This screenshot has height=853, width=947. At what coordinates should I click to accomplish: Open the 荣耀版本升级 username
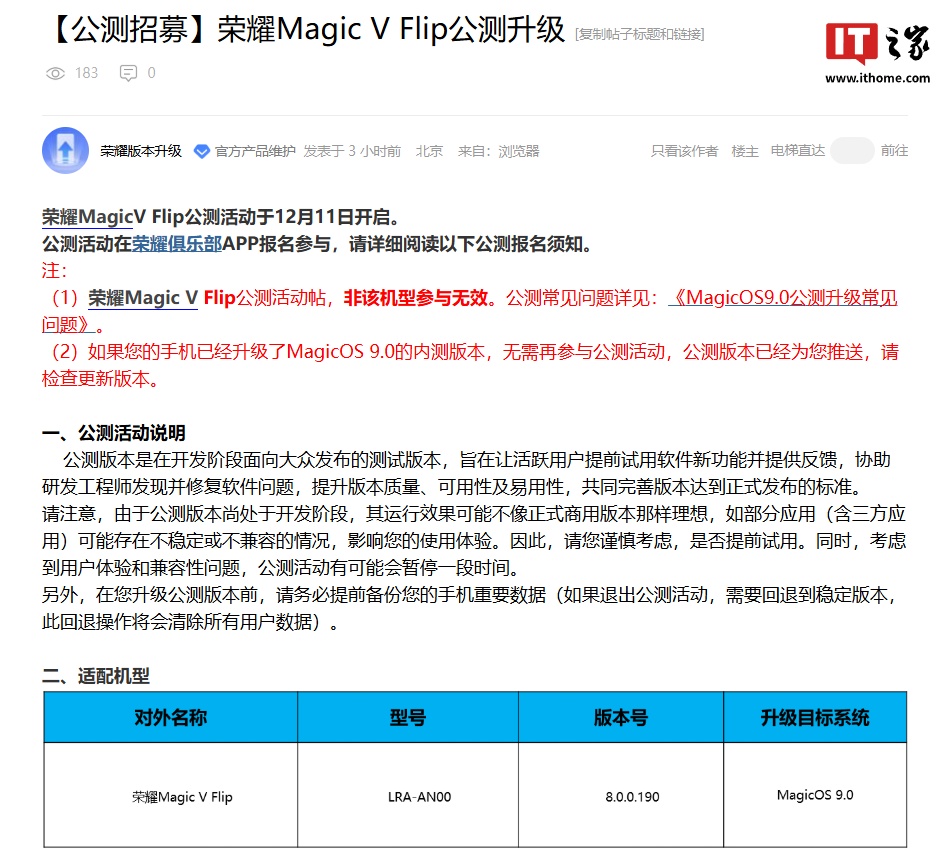point(141,151)
